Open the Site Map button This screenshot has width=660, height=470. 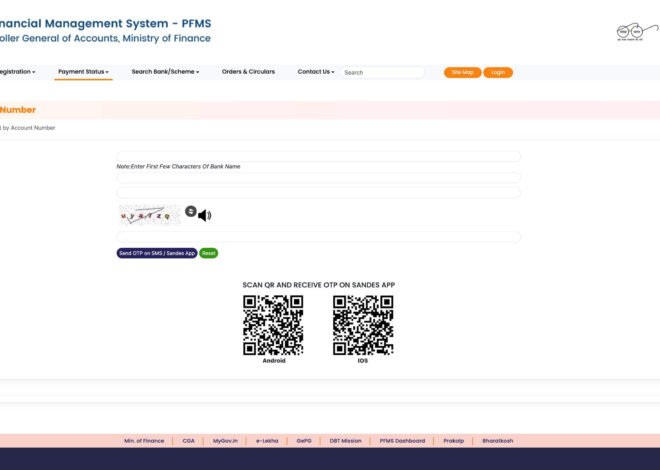pos(463,72)
